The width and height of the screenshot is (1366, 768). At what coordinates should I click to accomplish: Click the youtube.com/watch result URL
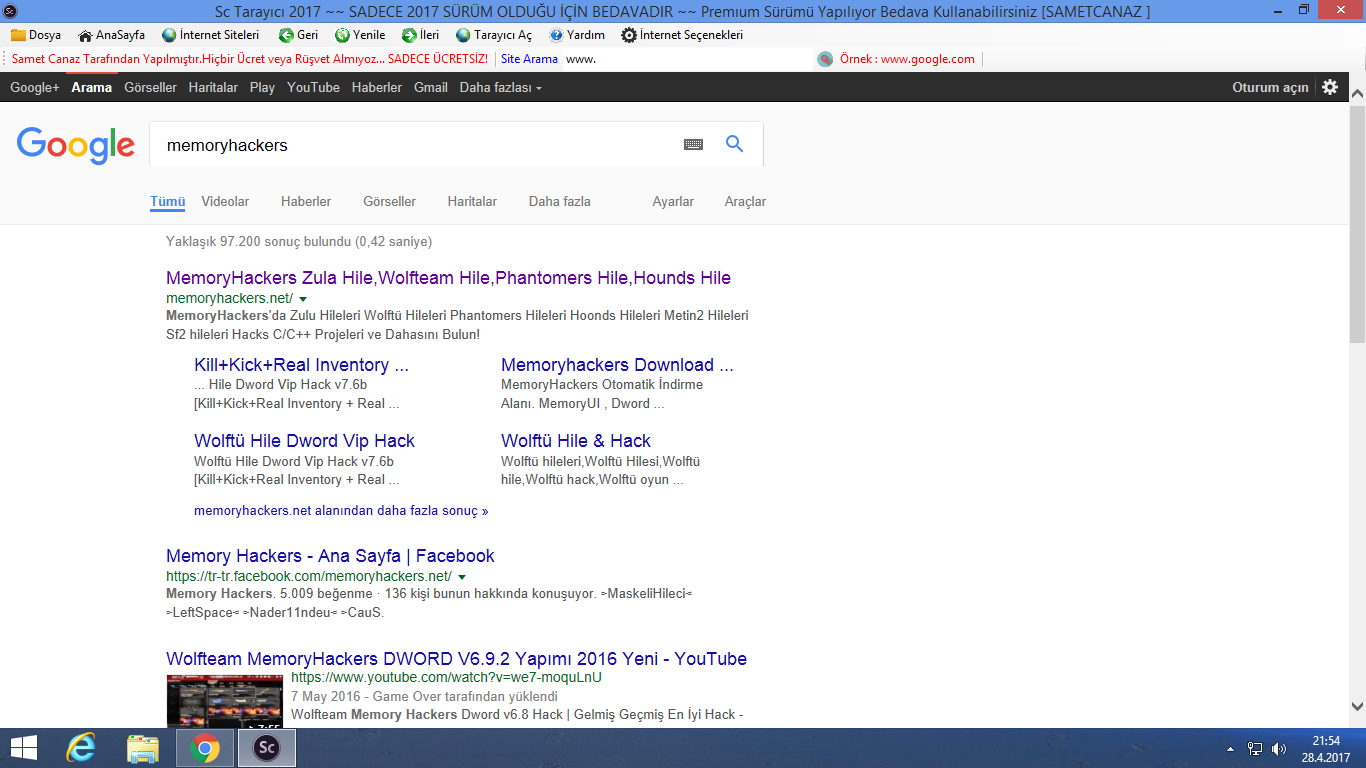coord(446,677)
